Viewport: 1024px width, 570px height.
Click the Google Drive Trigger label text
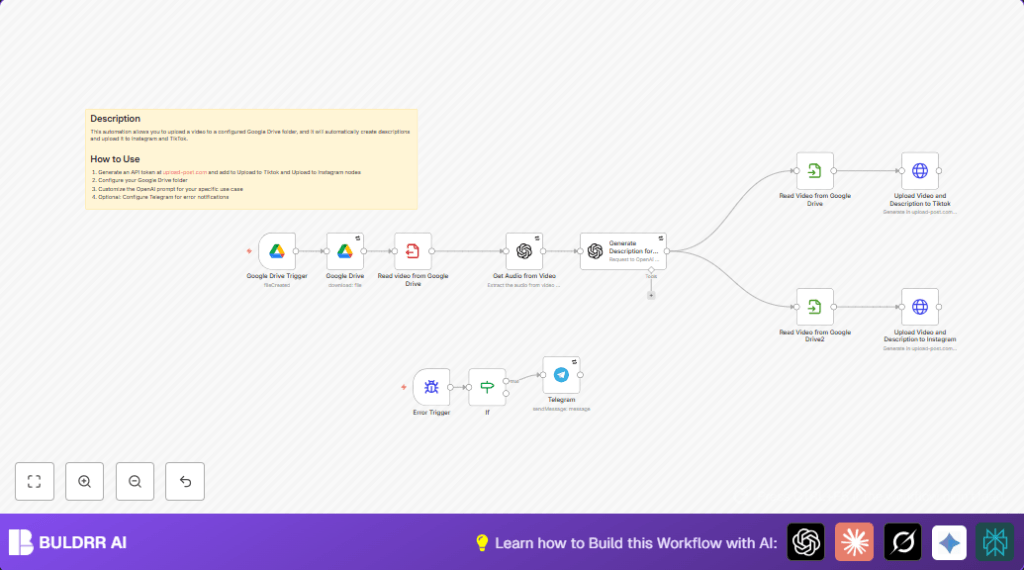coord(277,276)
